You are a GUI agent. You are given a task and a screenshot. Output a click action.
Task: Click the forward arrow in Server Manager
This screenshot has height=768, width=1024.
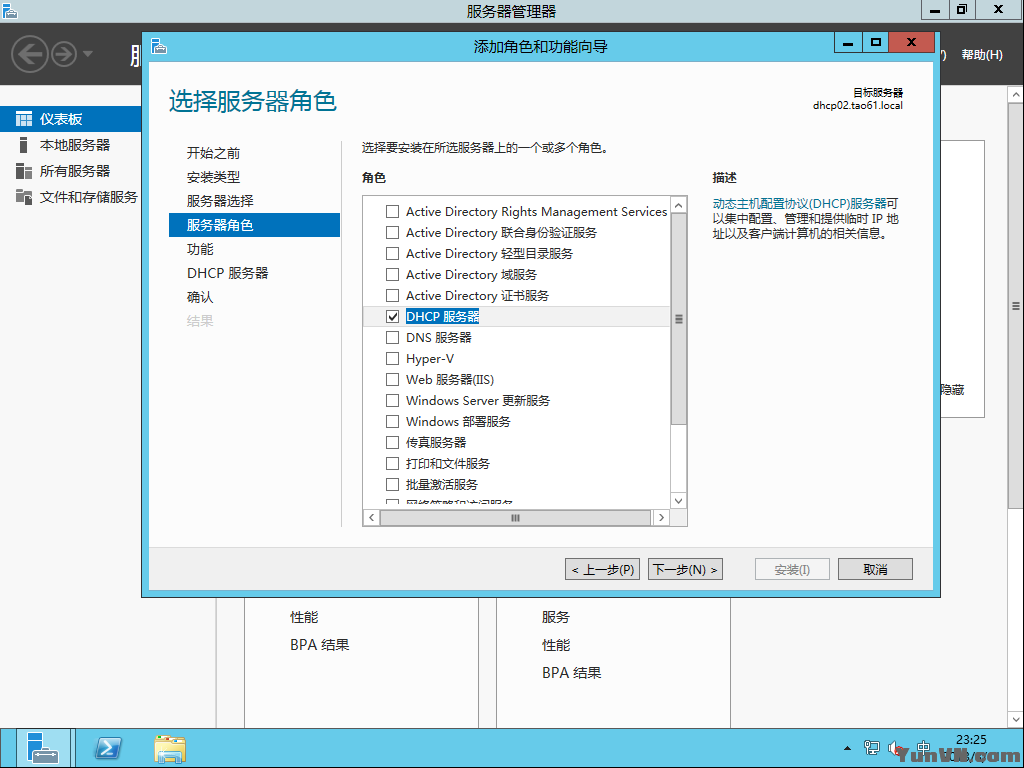[64, 54]
